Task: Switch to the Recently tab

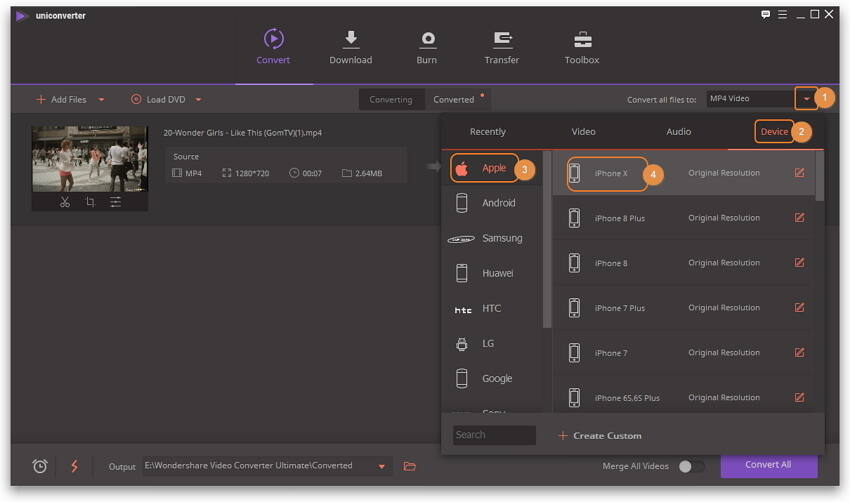Action: point(487,132)
